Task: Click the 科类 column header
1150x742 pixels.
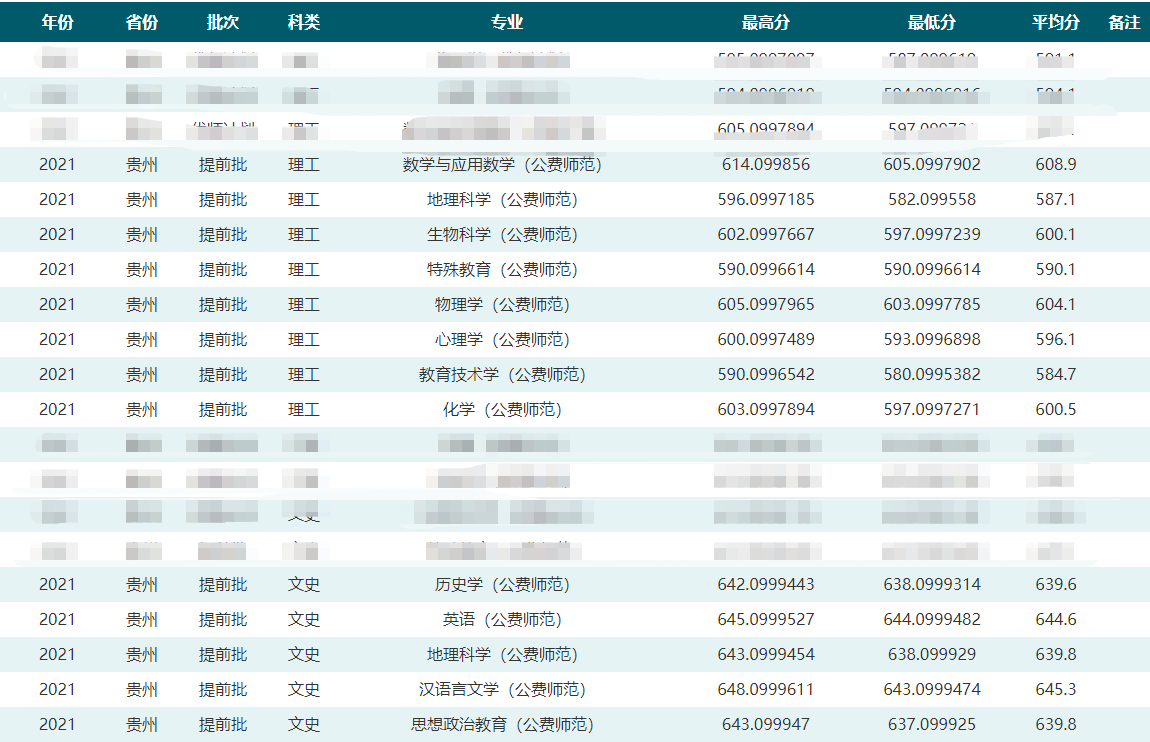Action: point(303,22)
